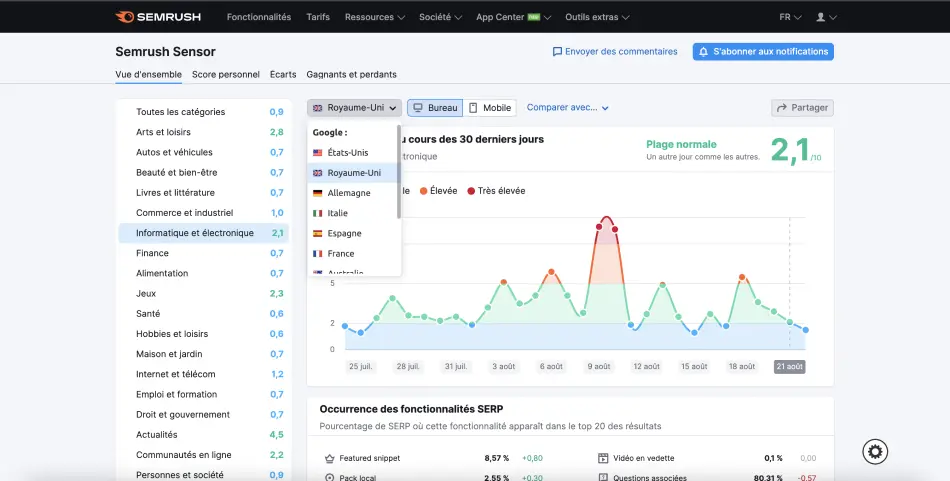Image resolution: width=950 pixels, height=481 pixels.
Task: Click the 21 août date marker
Action: pos(789,367)
